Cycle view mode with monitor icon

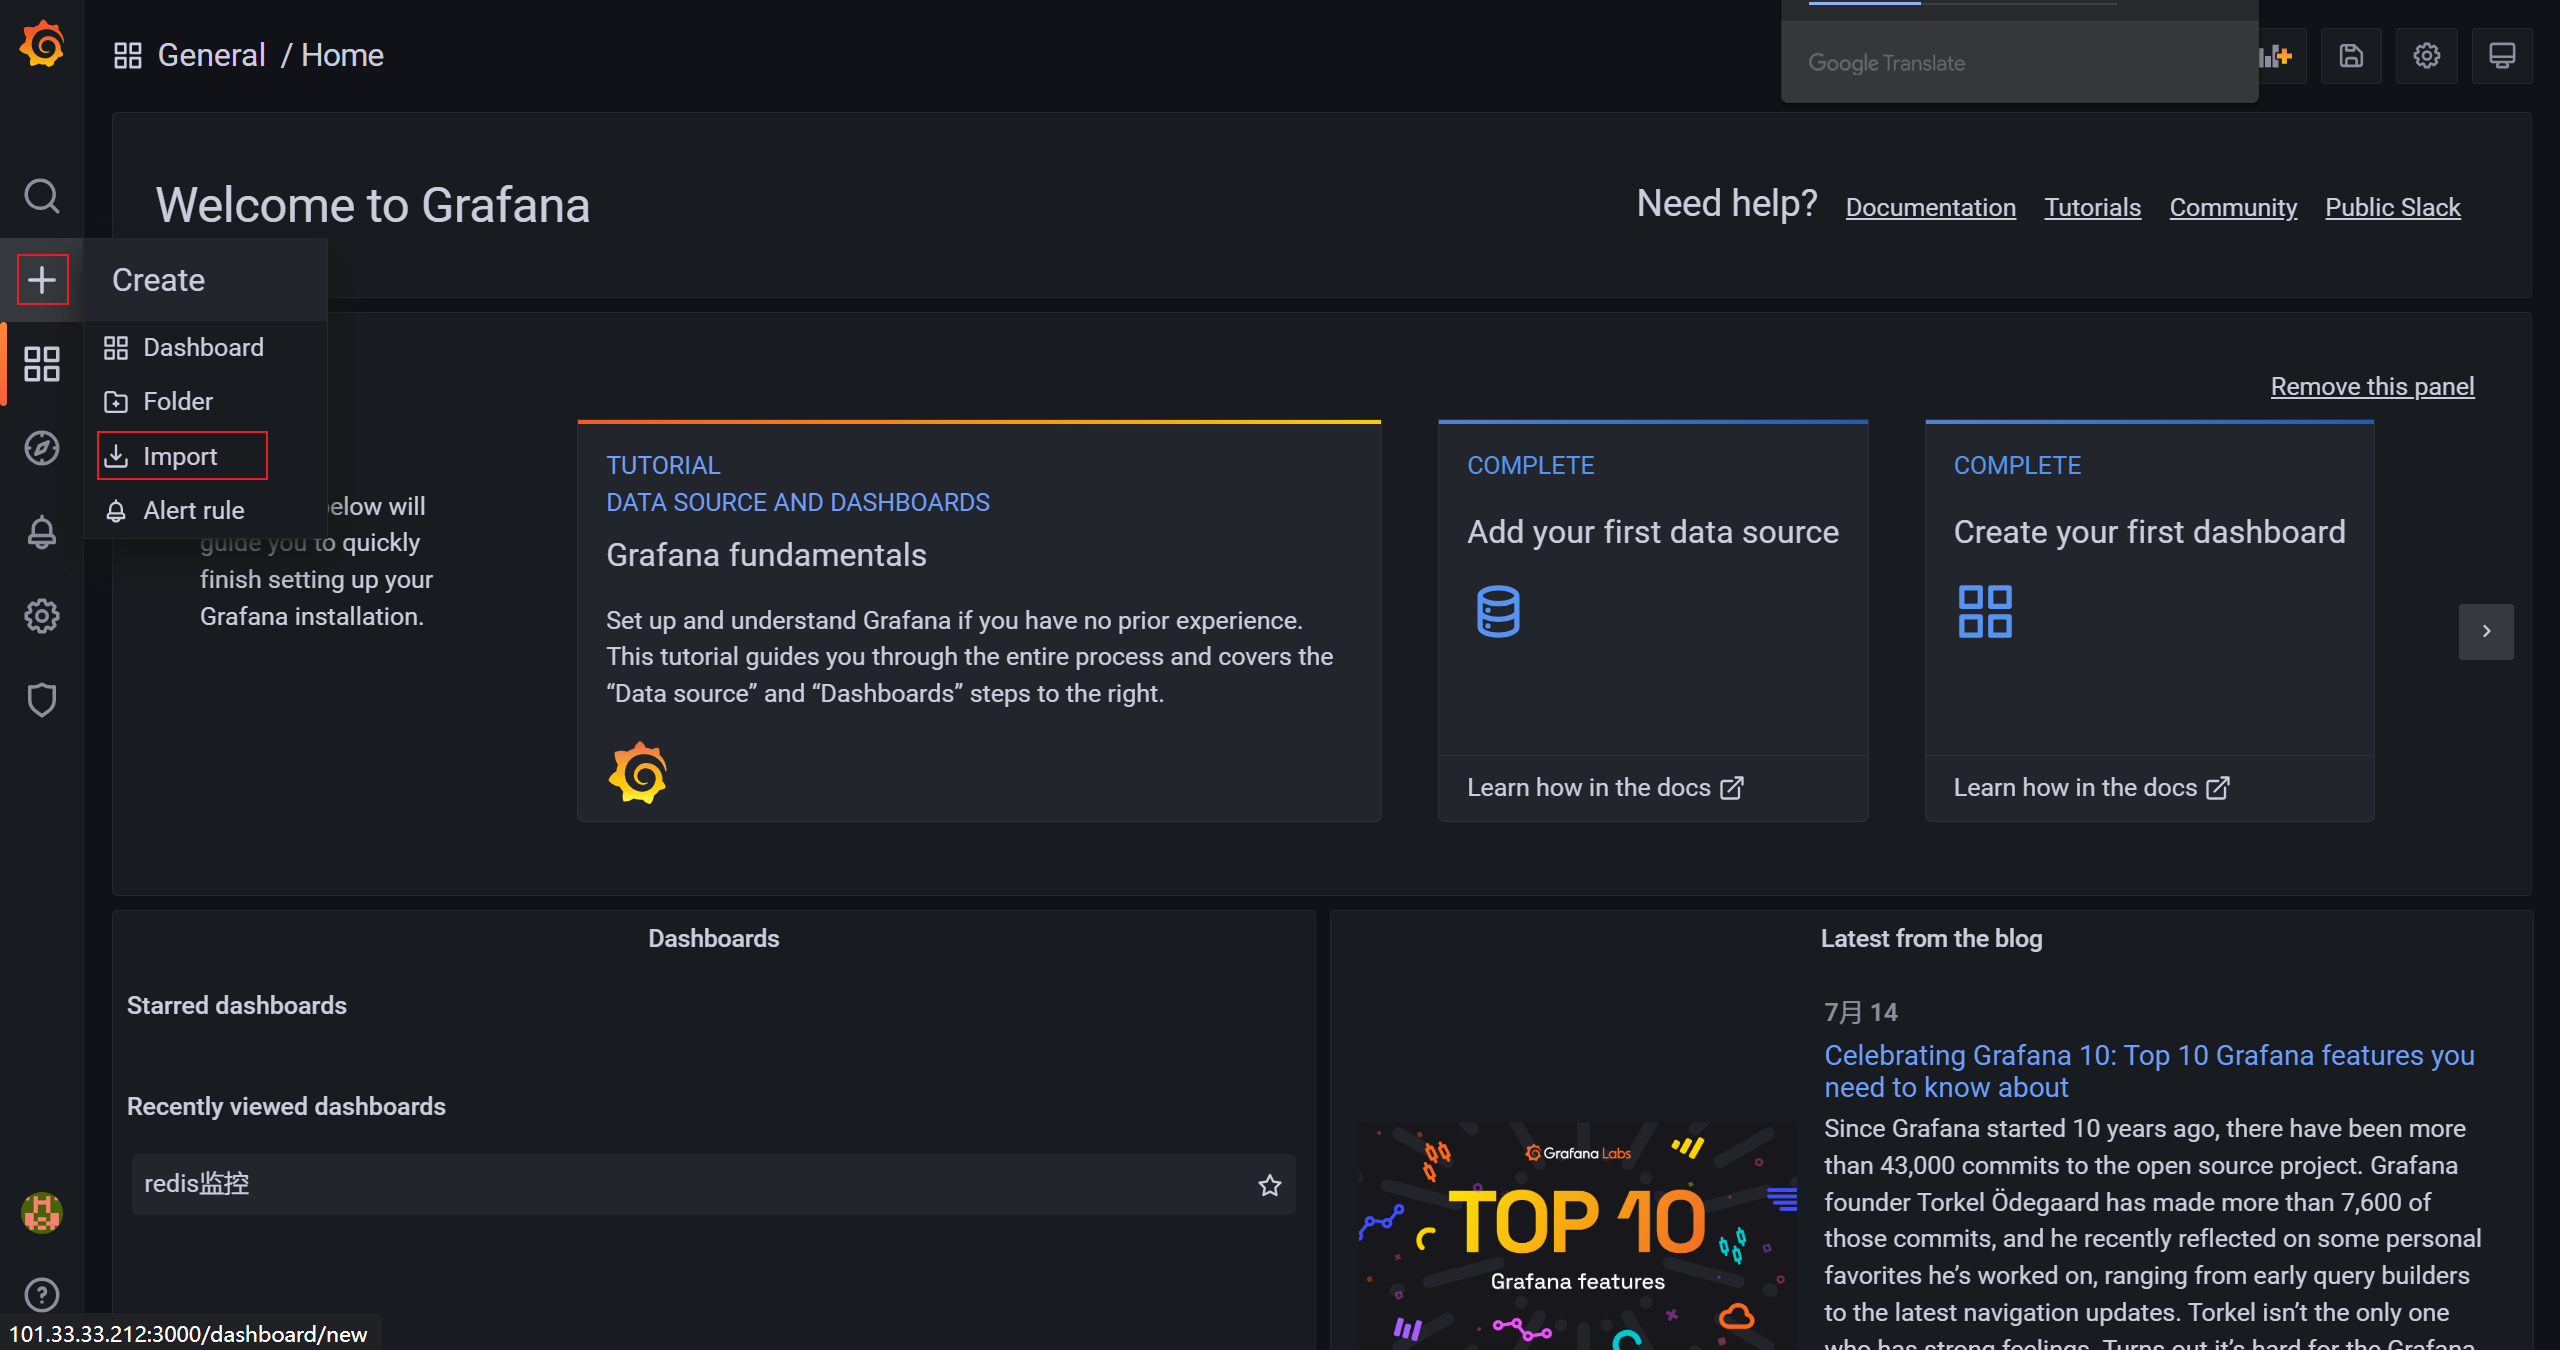[x=2501, y=56]
